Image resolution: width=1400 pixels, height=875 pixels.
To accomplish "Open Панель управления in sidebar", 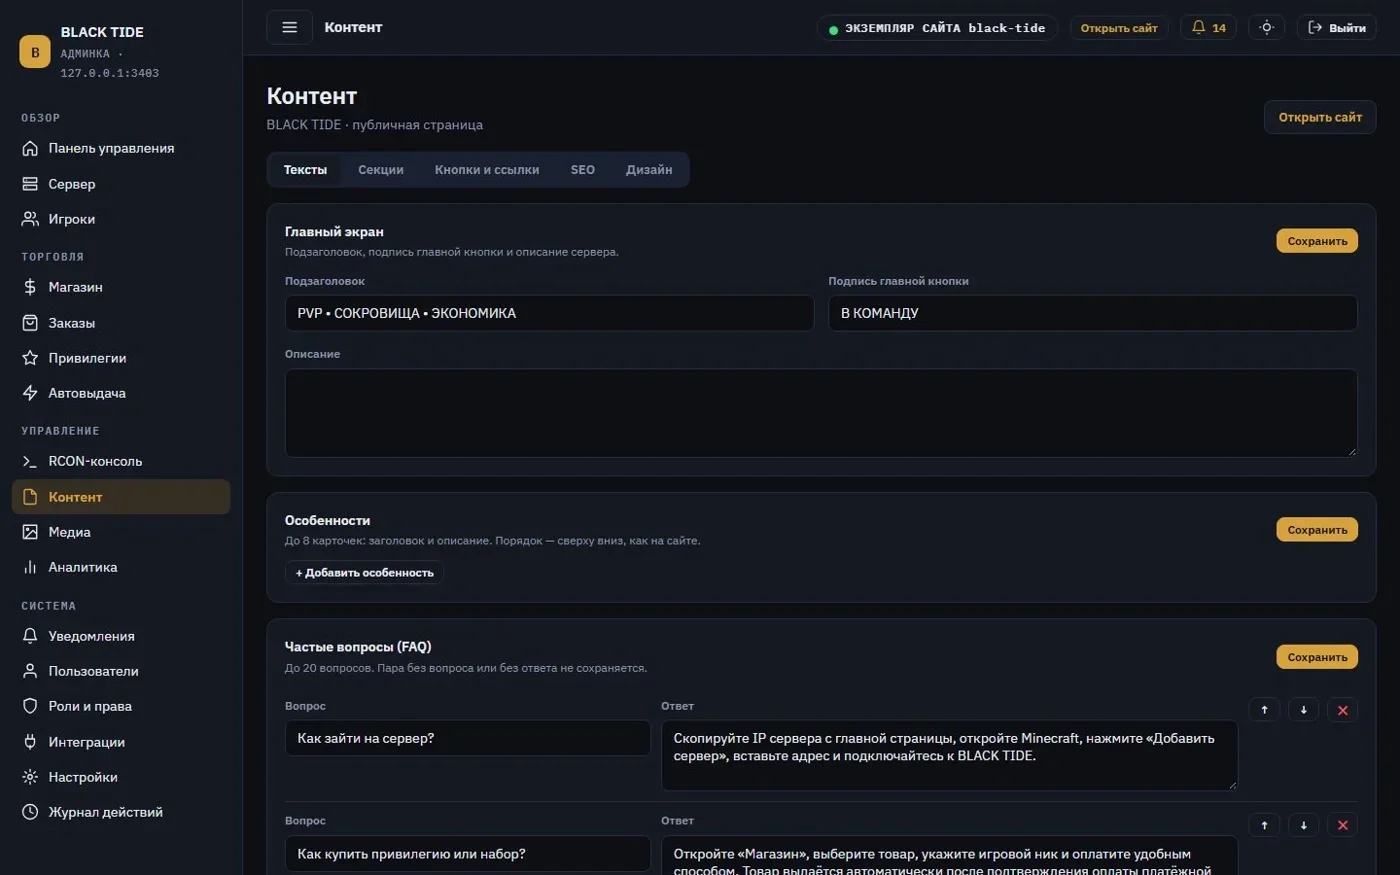I will click(121, 148).
